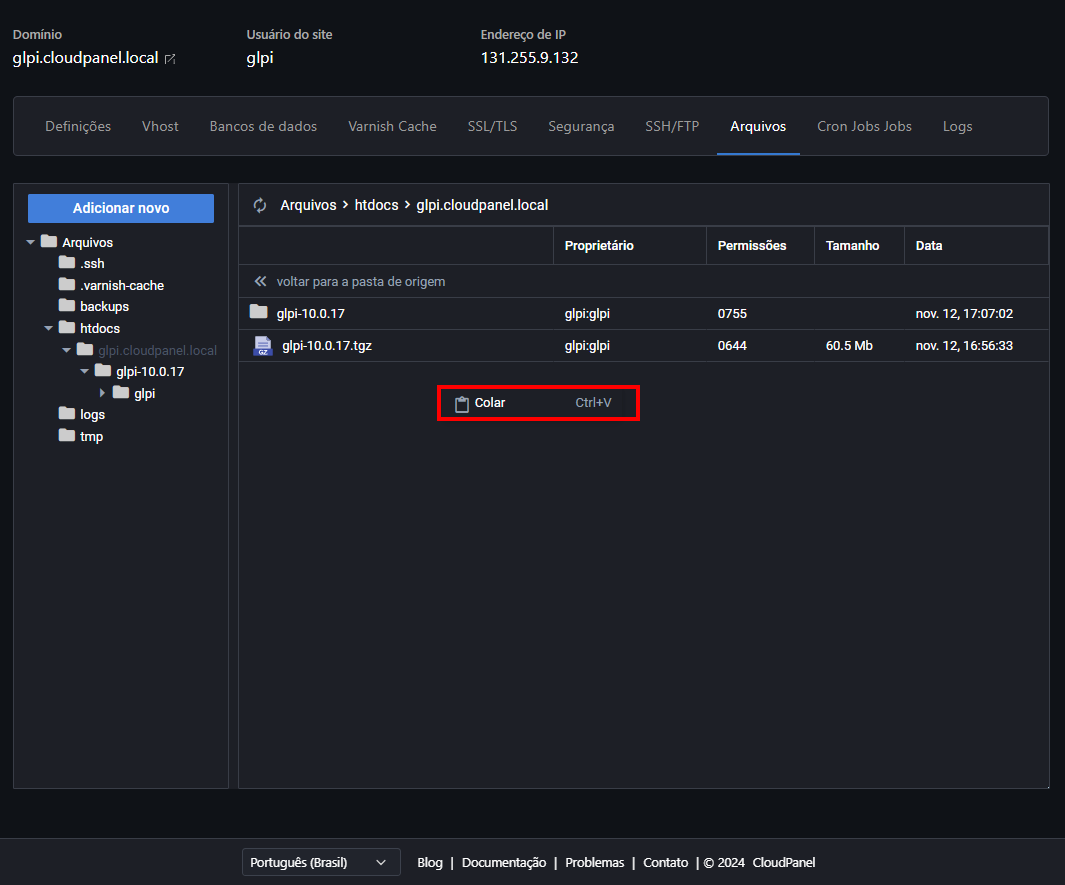Viewport: 1065px width, 885px height.
Task: Choose Colar from the context menu
Action: coord(490,403)
